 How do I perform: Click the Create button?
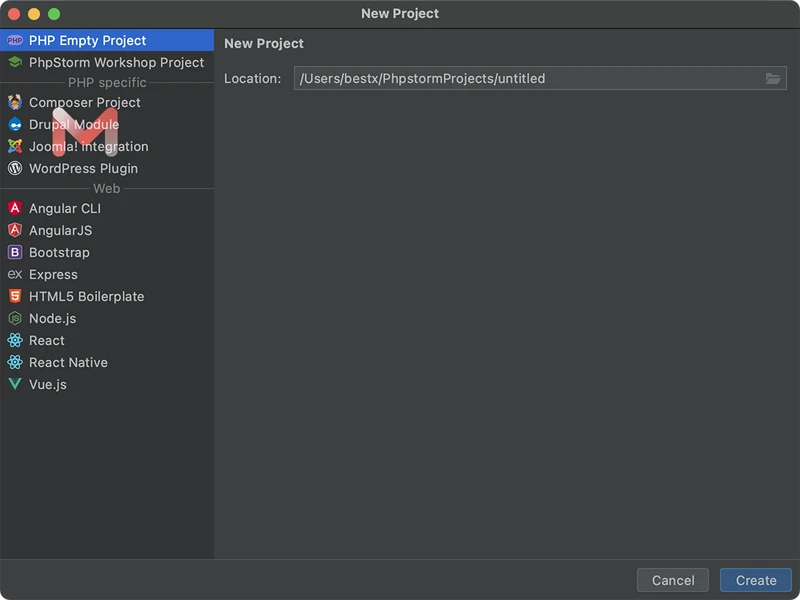[756, 580]
